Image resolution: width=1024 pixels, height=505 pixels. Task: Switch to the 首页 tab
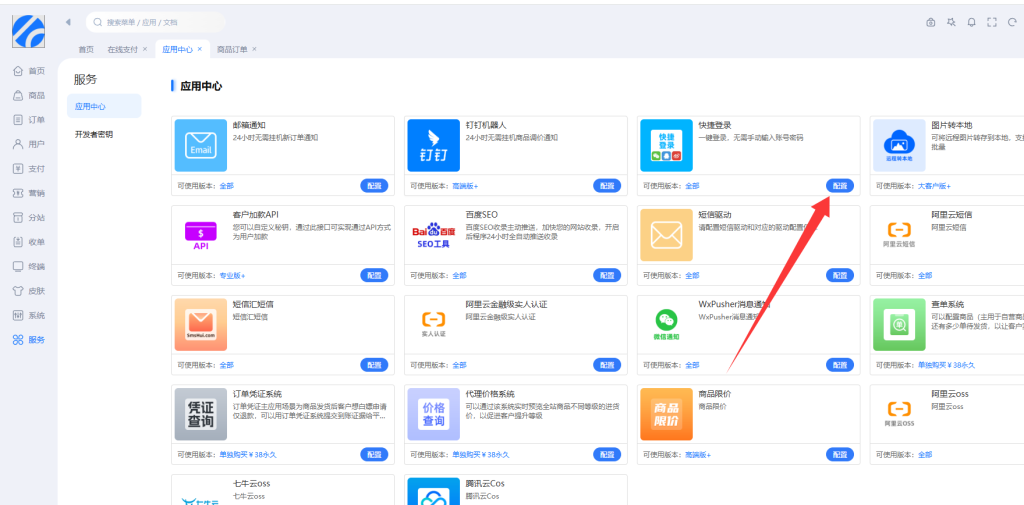[x=86, y=49]
